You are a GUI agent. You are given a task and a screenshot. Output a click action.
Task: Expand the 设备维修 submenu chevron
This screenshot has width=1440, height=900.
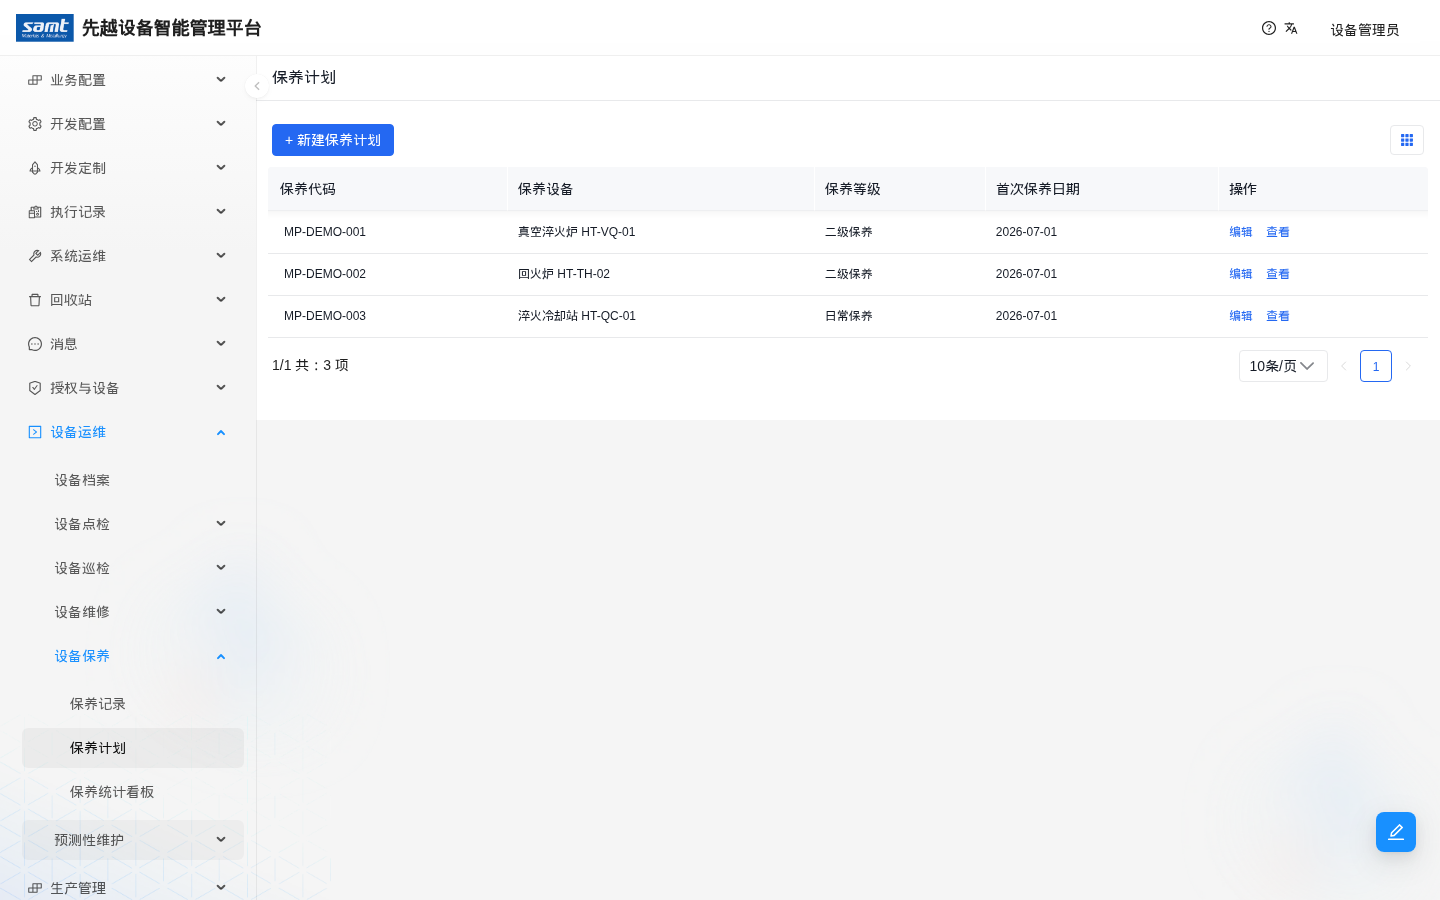[221, 612]
